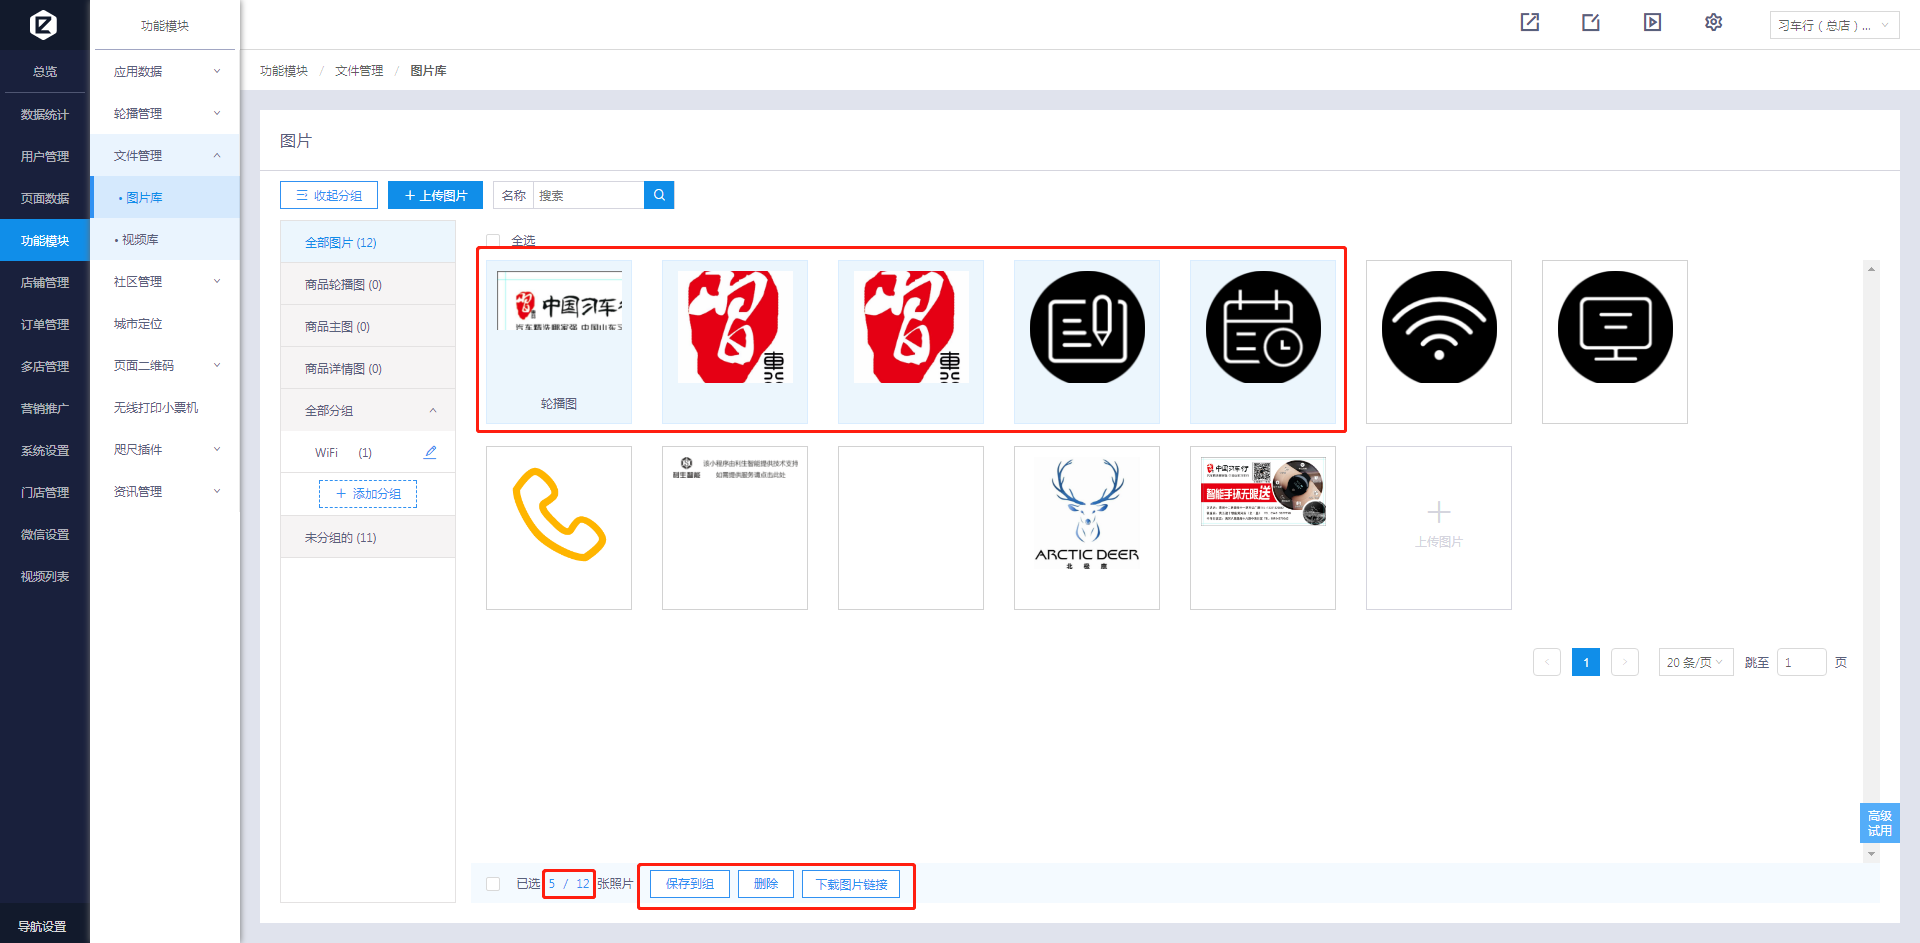1920x943 pixels.
Task: Open the store selector dropdown 习车行
Action: point(1833,26)
